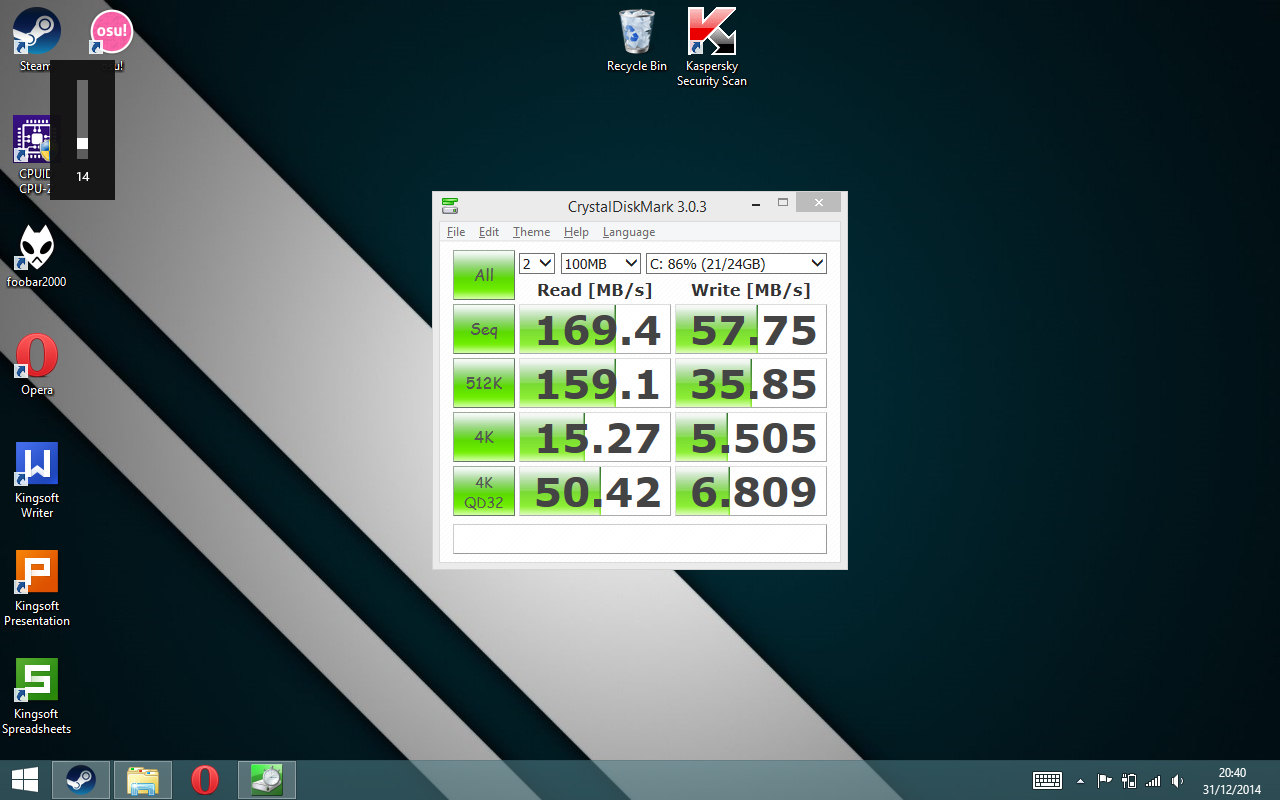Show hidden tray icons
1280x800 pixels.
[1080, 781]
